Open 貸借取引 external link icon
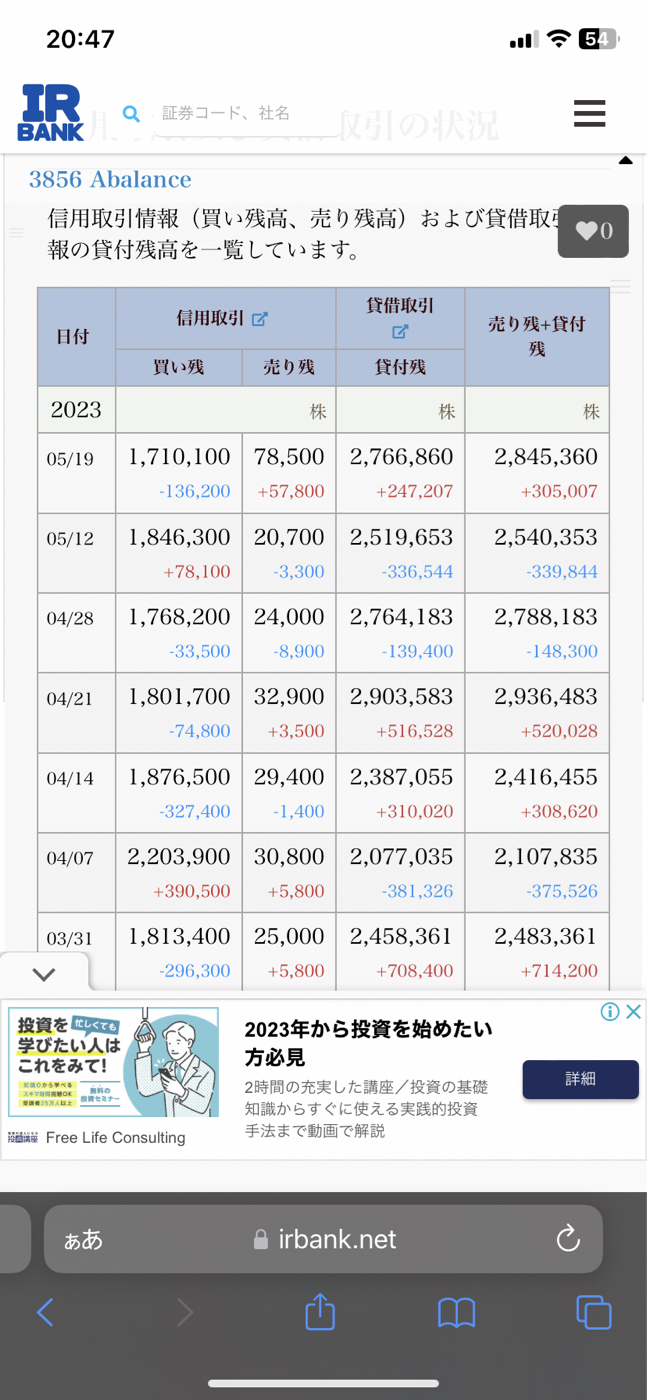Image resolution: width=647 pixels, height=1400 pixels. (x=400, y=331)
